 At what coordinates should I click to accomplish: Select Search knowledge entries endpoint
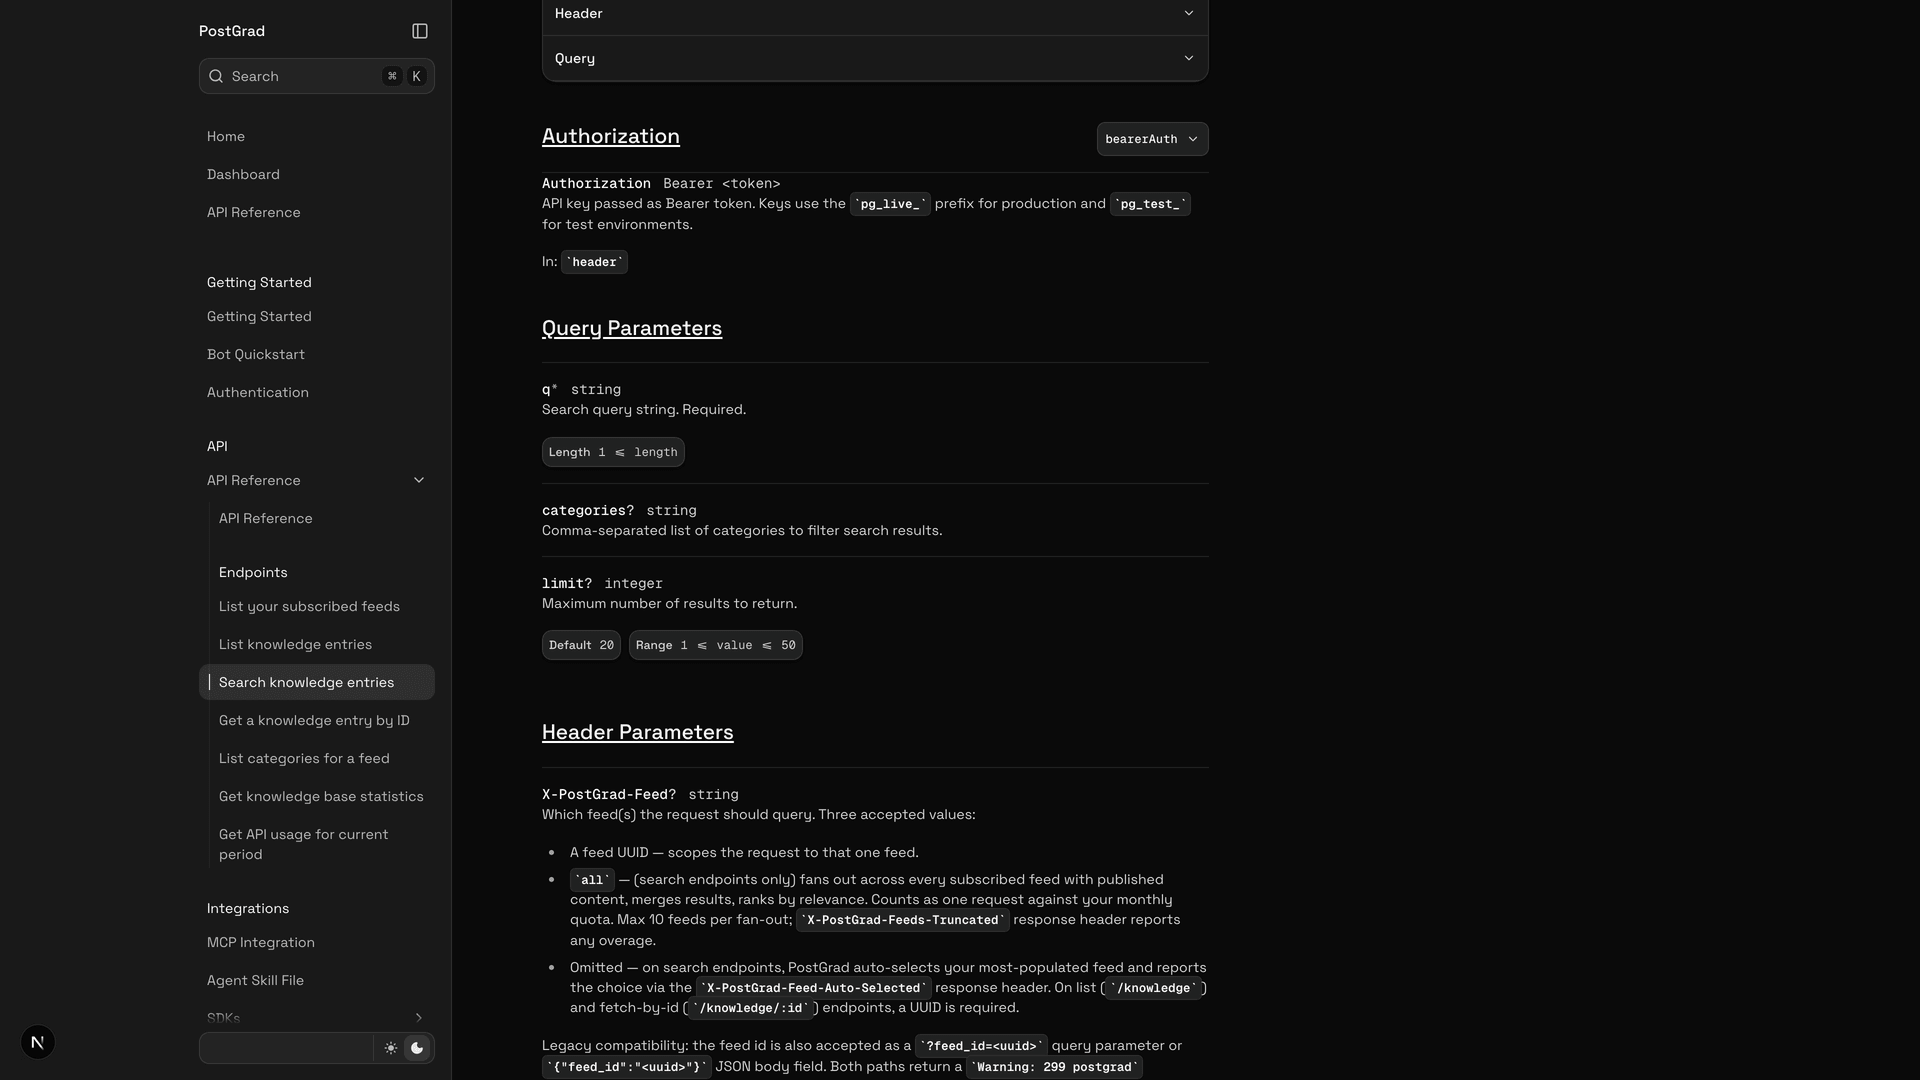pos(316,682)
